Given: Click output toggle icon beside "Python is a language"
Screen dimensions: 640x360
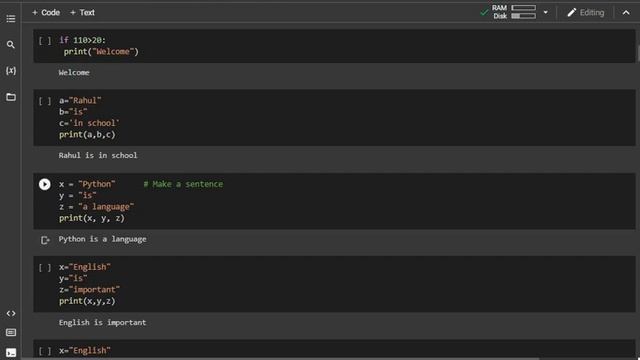Looking at the screenshot, I should [44, 240].
